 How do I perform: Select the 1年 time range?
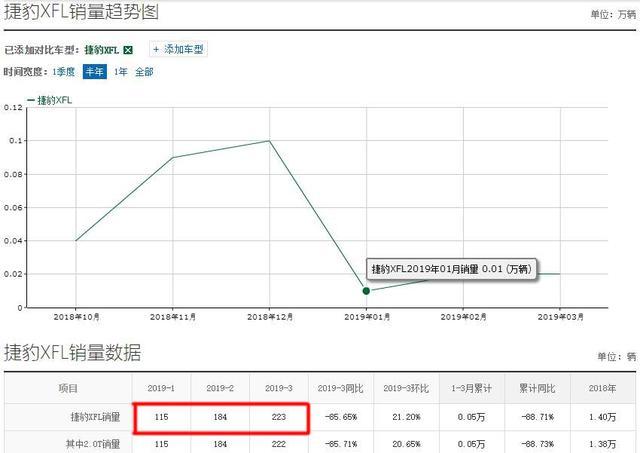point(120,72)
